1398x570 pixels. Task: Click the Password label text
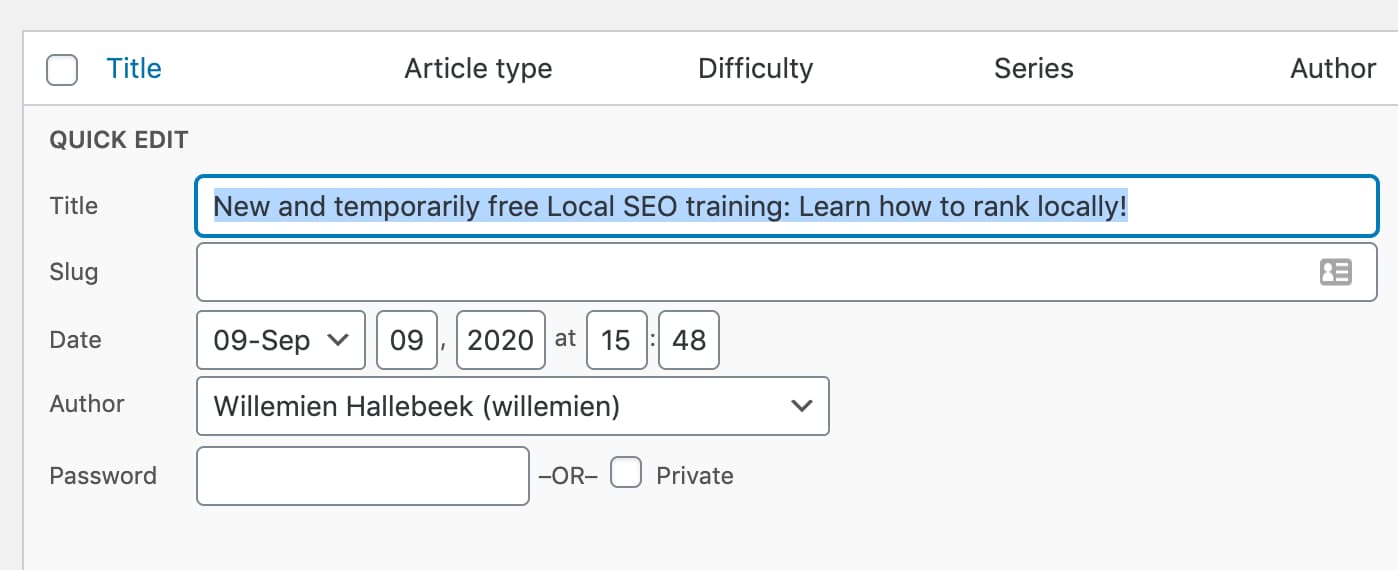[103, 476]
